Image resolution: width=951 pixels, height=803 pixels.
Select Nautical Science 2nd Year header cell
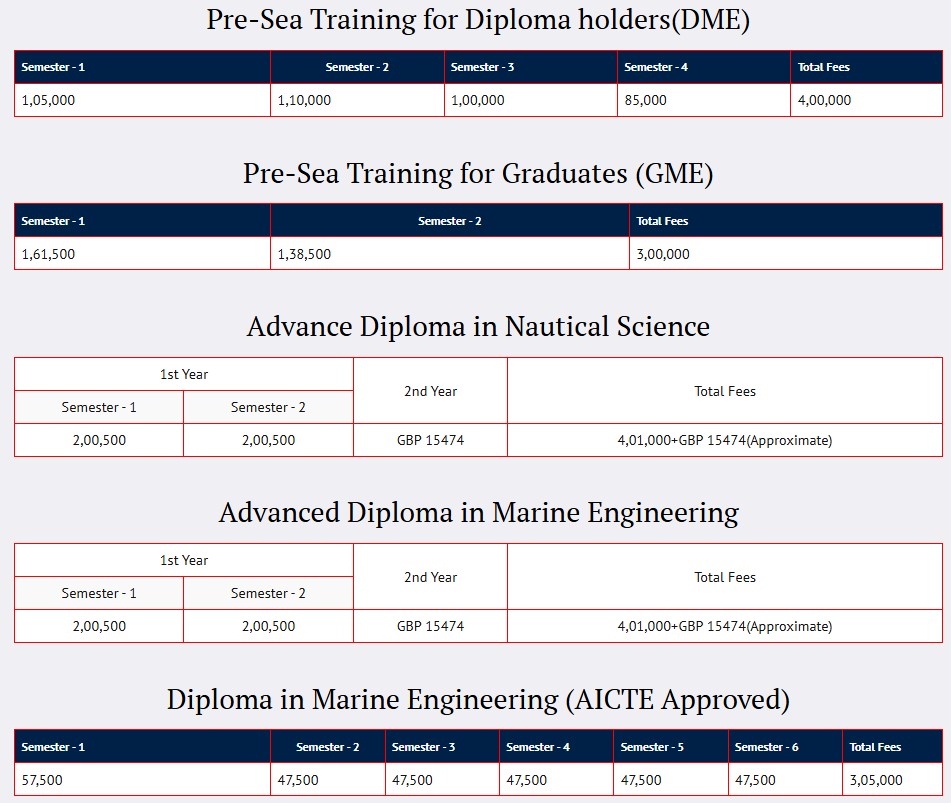pyautogui.click(x=430, y=391)
